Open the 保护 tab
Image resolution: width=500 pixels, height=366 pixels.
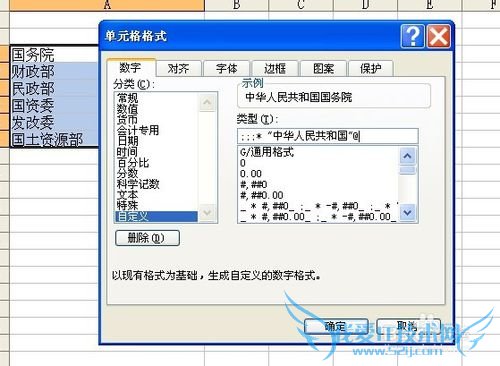pyautogui.click(x=371, y=69)
